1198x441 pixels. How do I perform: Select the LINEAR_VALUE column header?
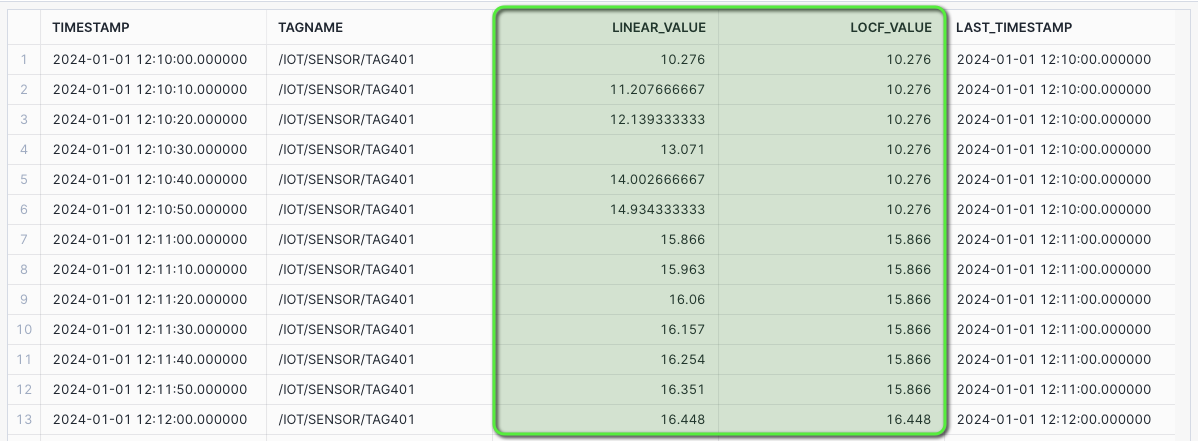pos(659,28)
